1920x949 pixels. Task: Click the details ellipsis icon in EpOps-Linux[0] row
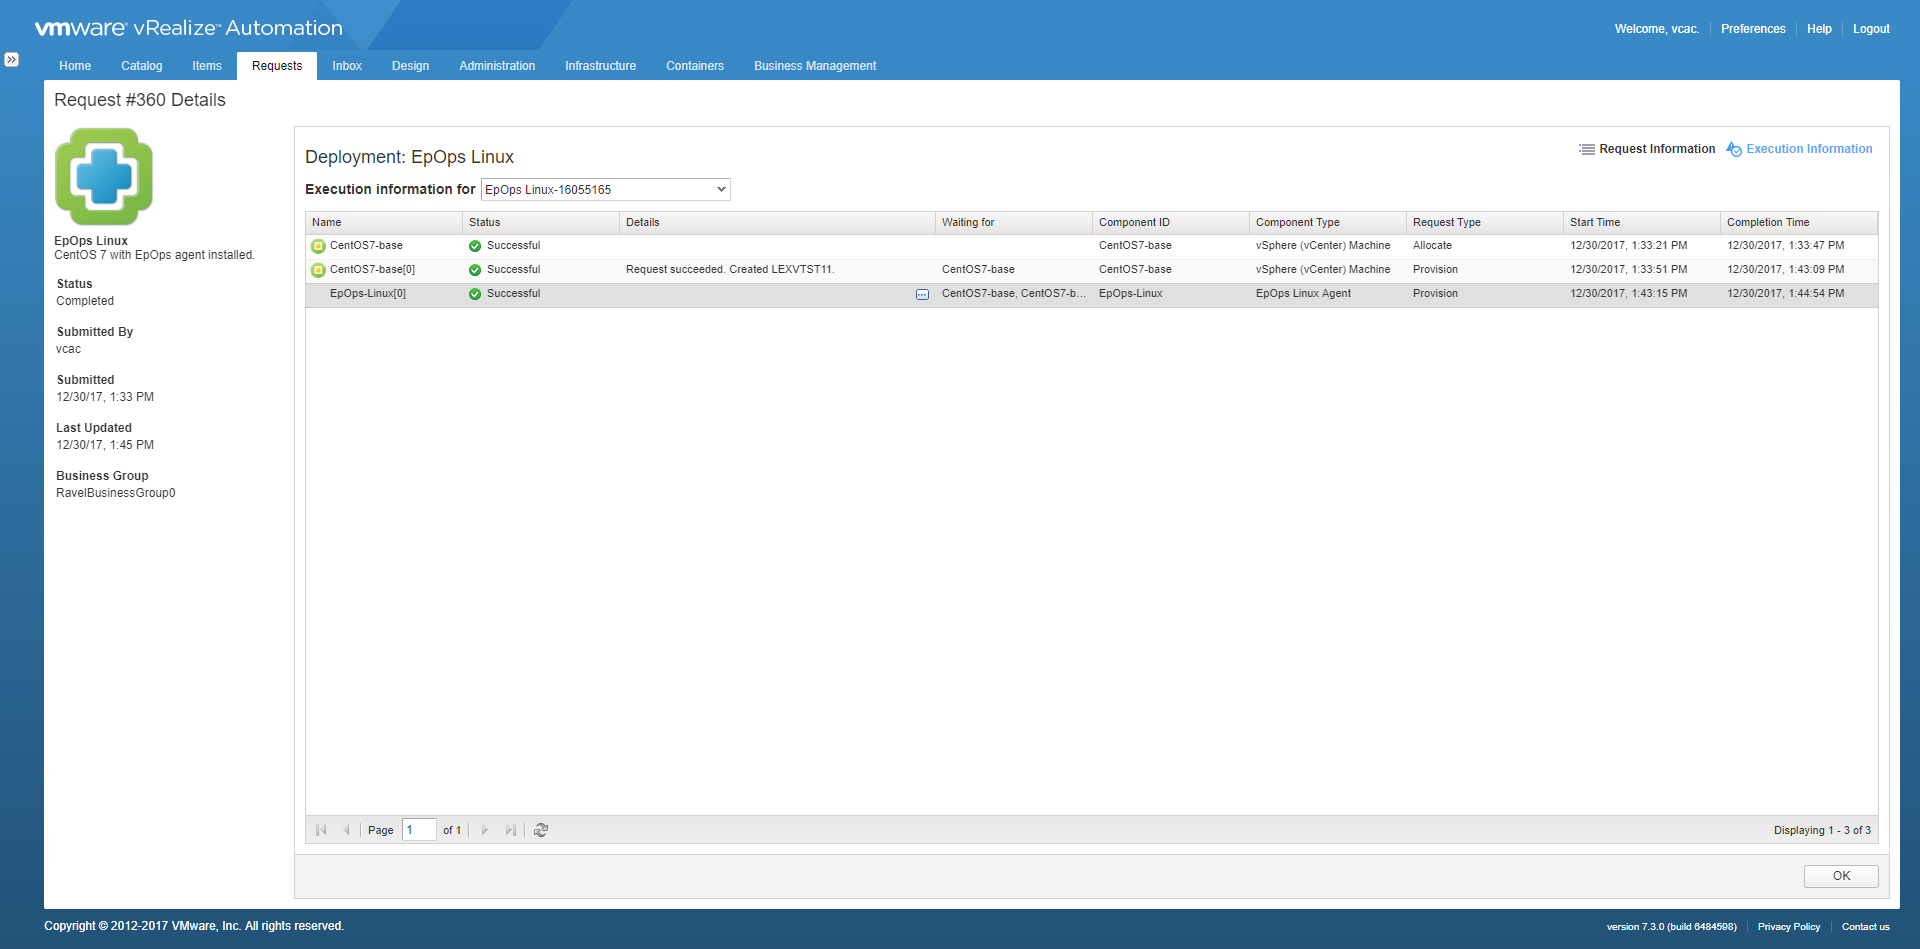click(922, 294)
